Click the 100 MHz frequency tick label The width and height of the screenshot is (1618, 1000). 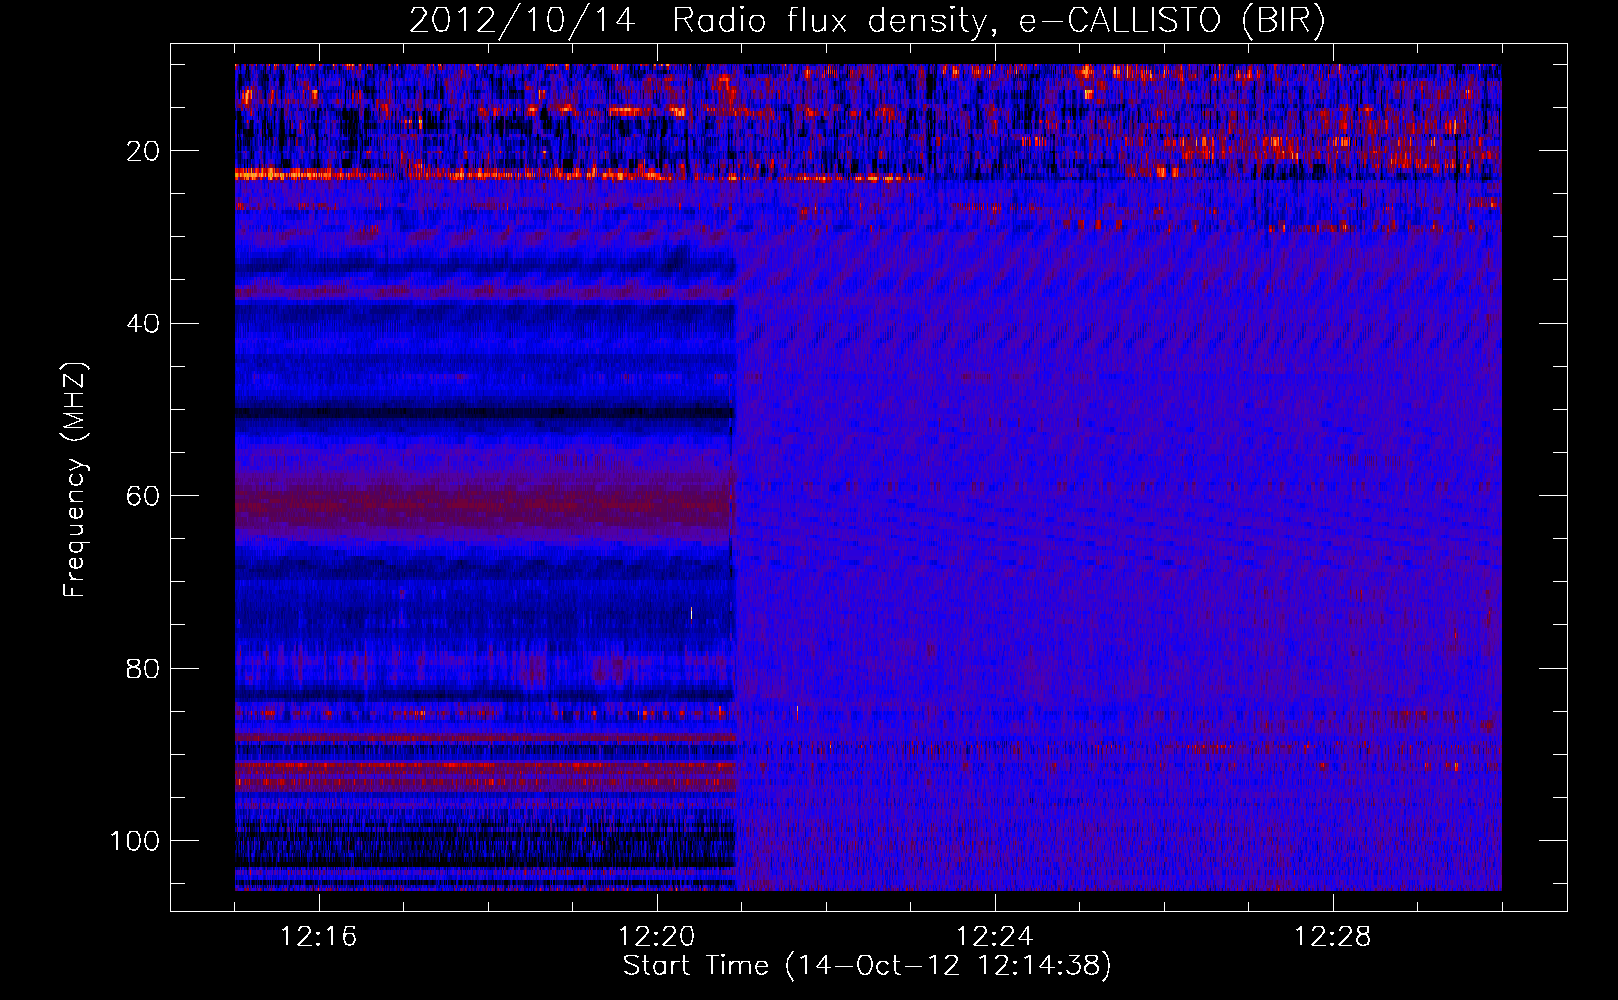(135, 841)
